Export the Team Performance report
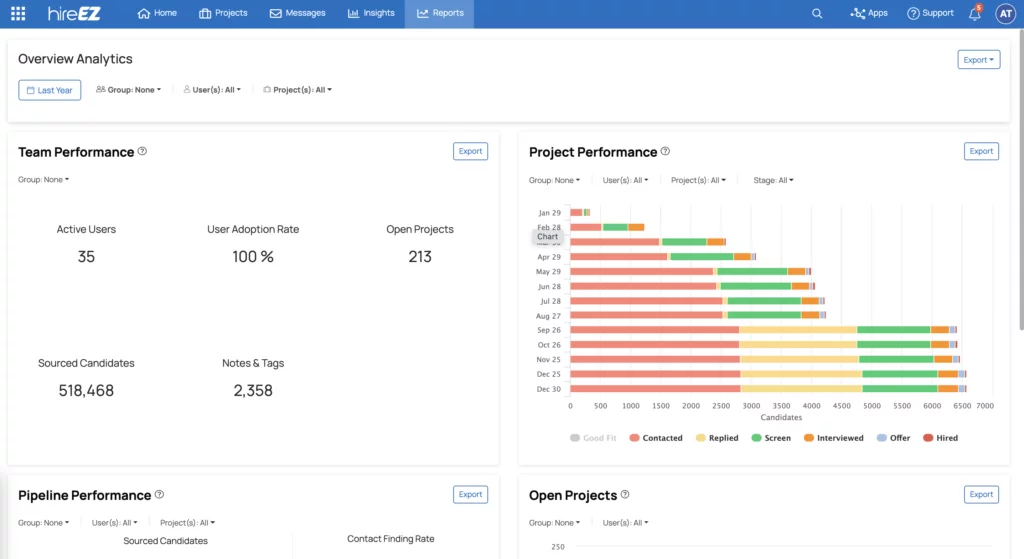The image size is (1024, 559). tap(470, 151)
